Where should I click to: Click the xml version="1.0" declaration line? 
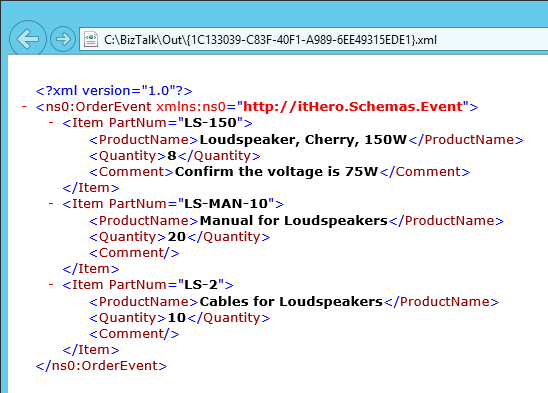114,91
